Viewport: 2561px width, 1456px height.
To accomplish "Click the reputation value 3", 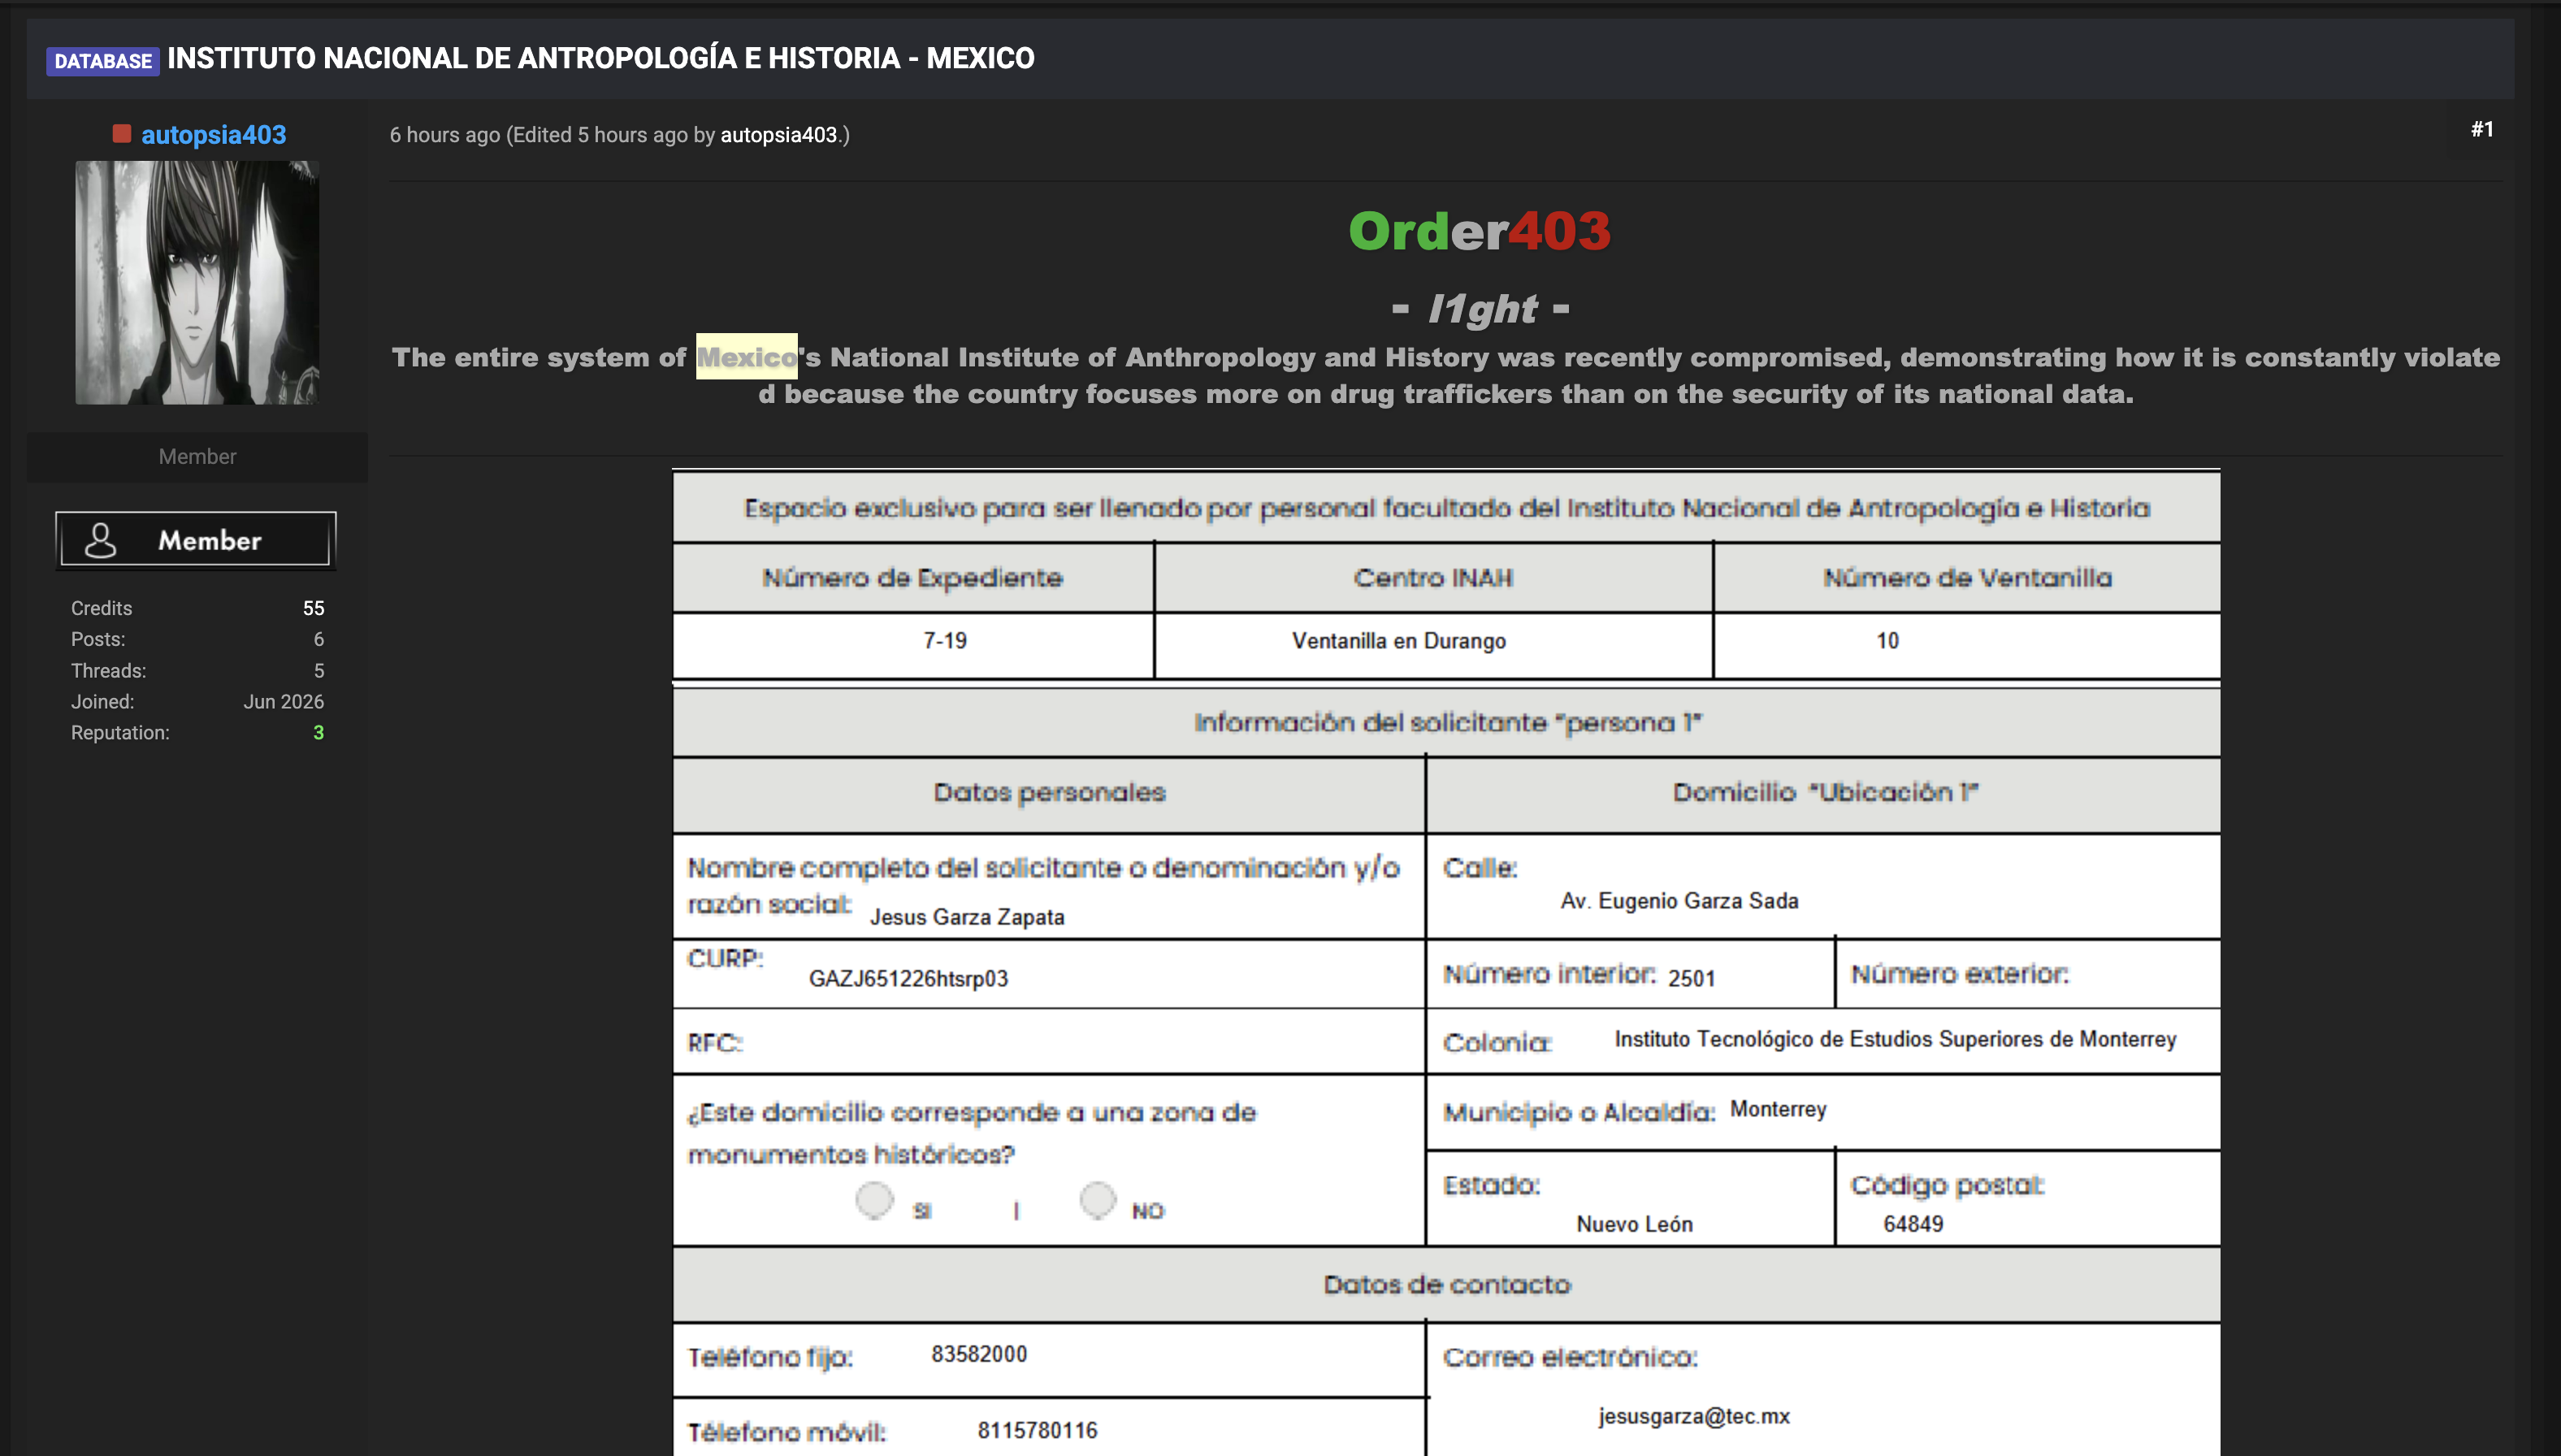I will point(318,733).
